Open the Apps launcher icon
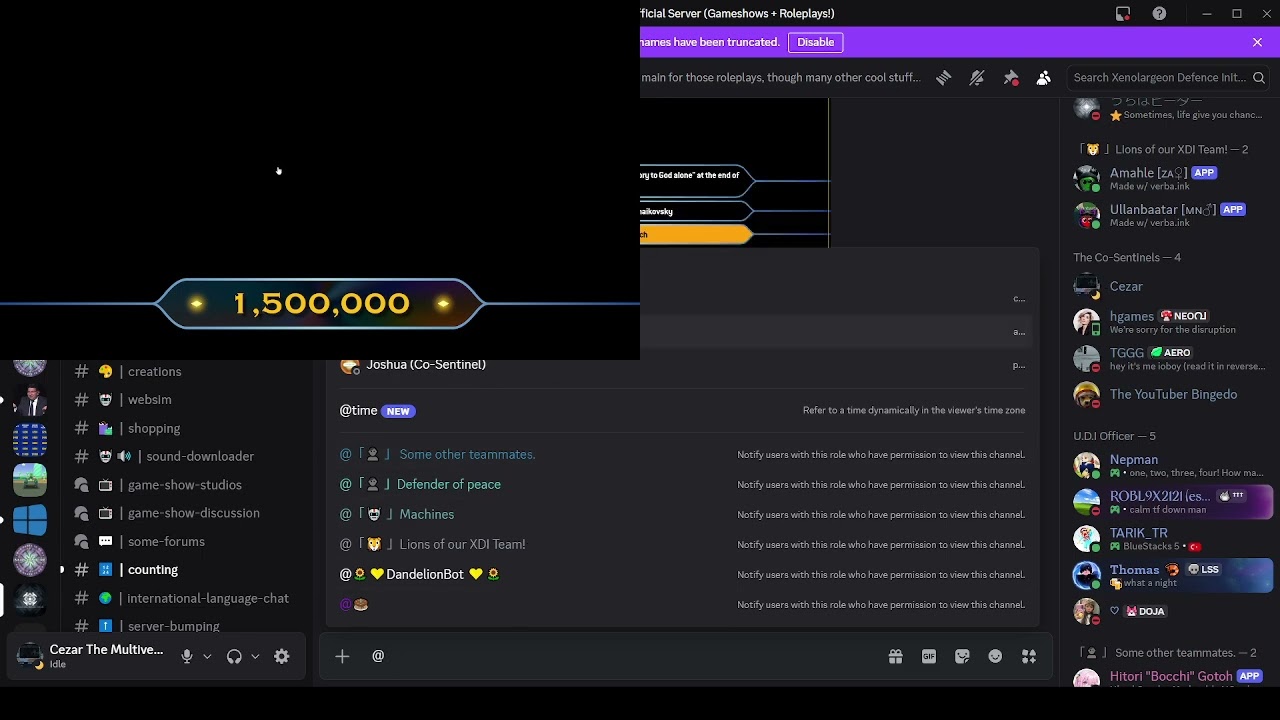The width and height of the screenshot is (1280, 720). click(x=1029, y=657)
